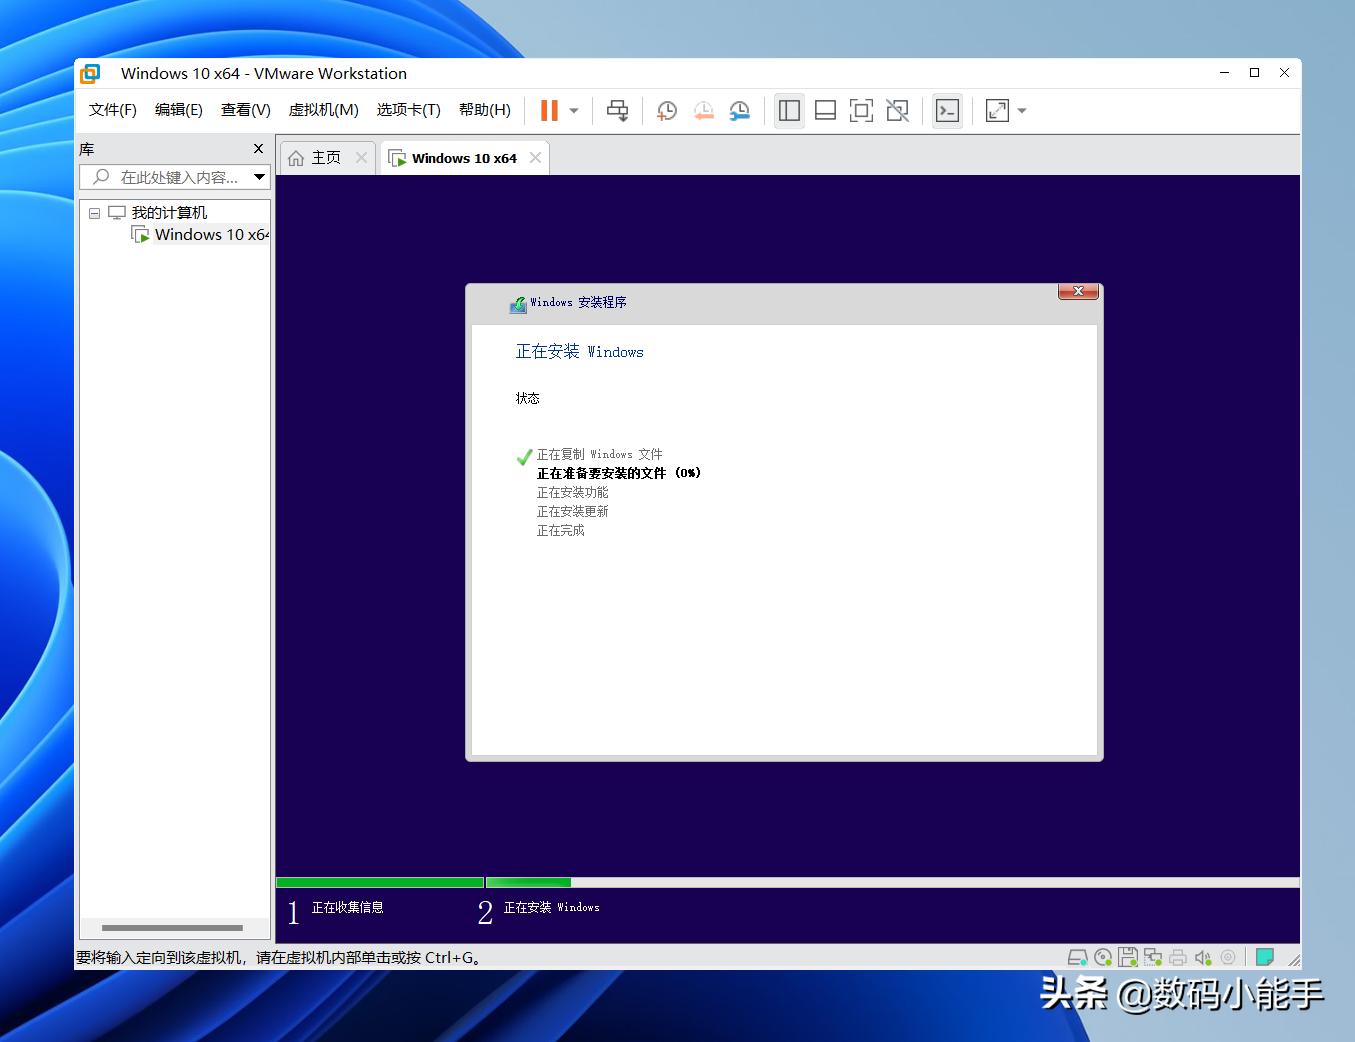Open the Snapshot Manager
This screenshot has height=1042, width=1355.
(x=740, y=110)
